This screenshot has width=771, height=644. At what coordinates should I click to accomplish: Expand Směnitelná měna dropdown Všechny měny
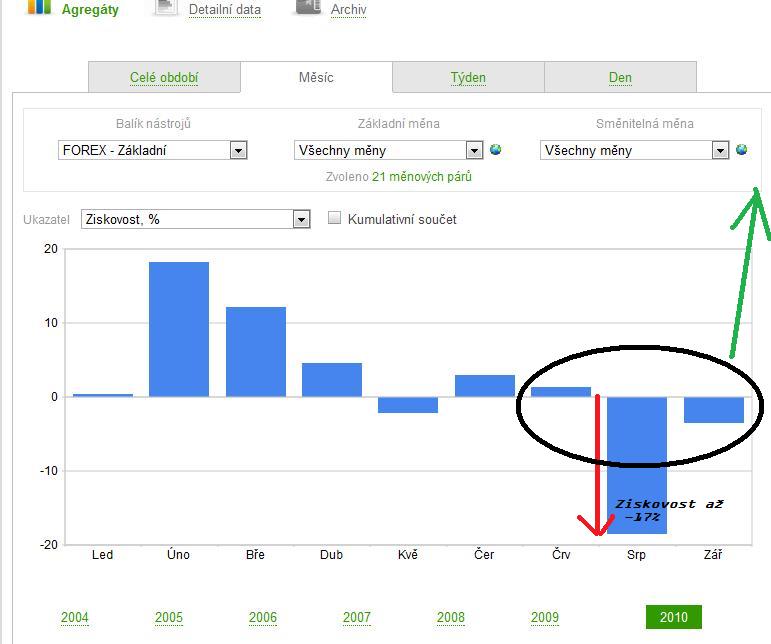click(634, 150)
